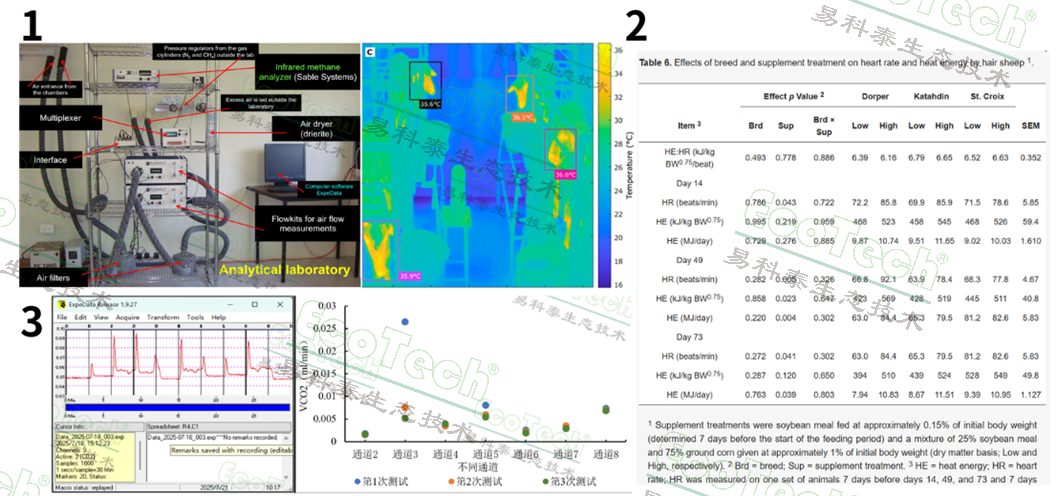Click the Interface label in lab photo
This screenshot has height=496, width=1060.
(x=50, y=160)
